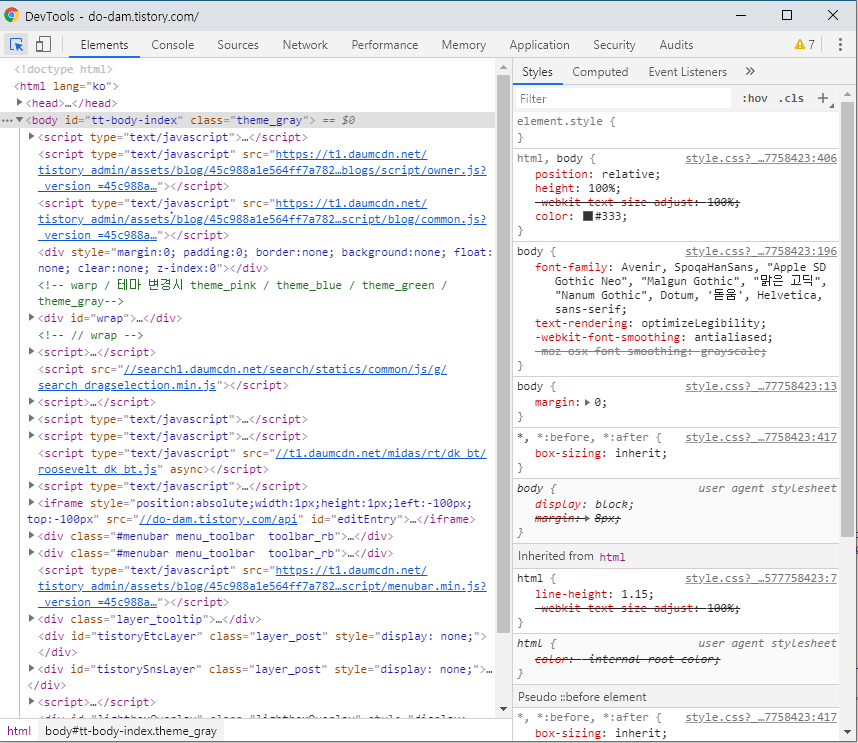Open search_dragselection.min.js link

[242, 377]
